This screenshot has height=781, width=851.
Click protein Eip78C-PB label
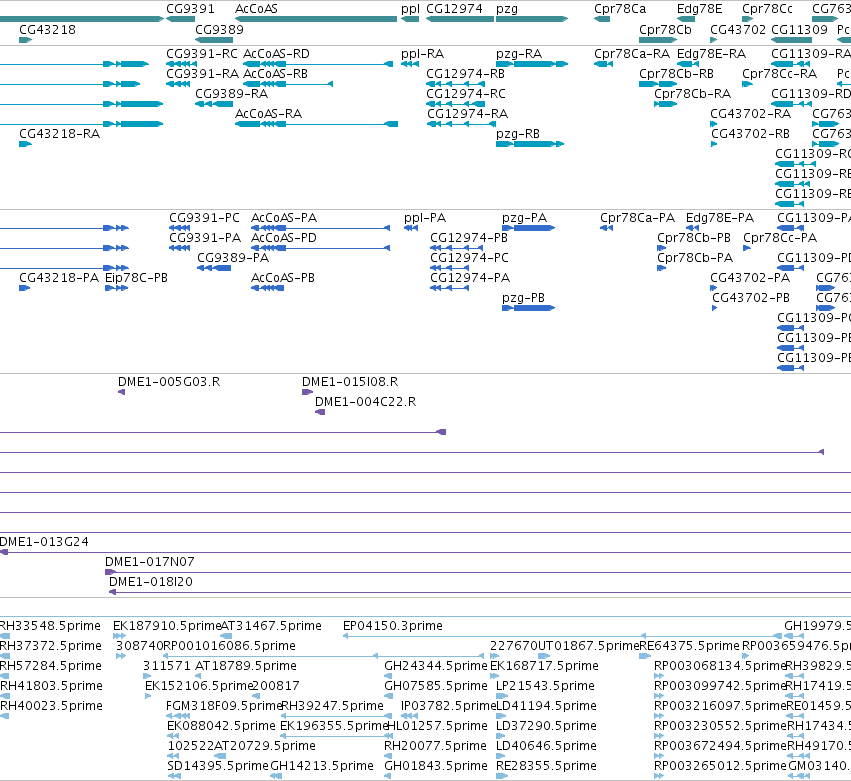click(x=136, y=278)
